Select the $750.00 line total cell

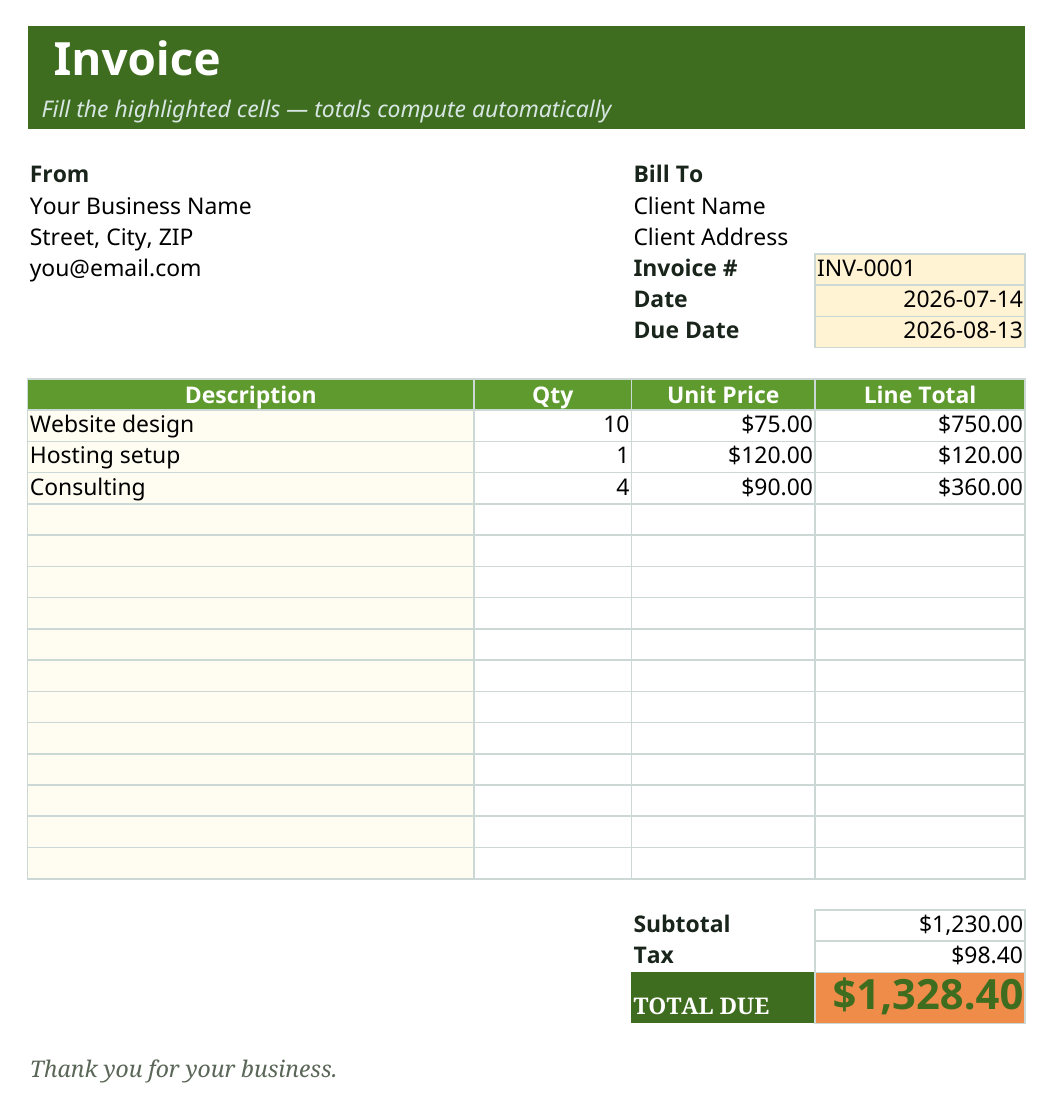click(920, 425)
